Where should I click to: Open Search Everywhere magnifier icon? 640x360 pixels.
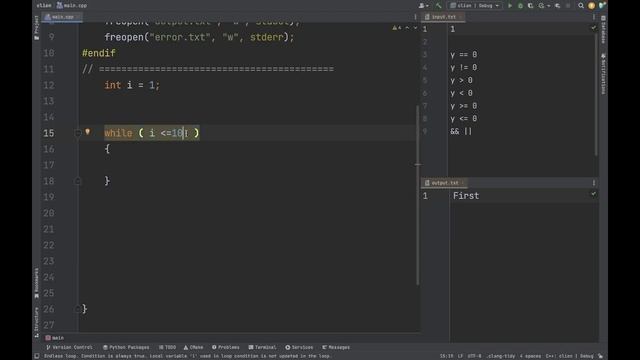pyautogui.click(x=581, y=6)
